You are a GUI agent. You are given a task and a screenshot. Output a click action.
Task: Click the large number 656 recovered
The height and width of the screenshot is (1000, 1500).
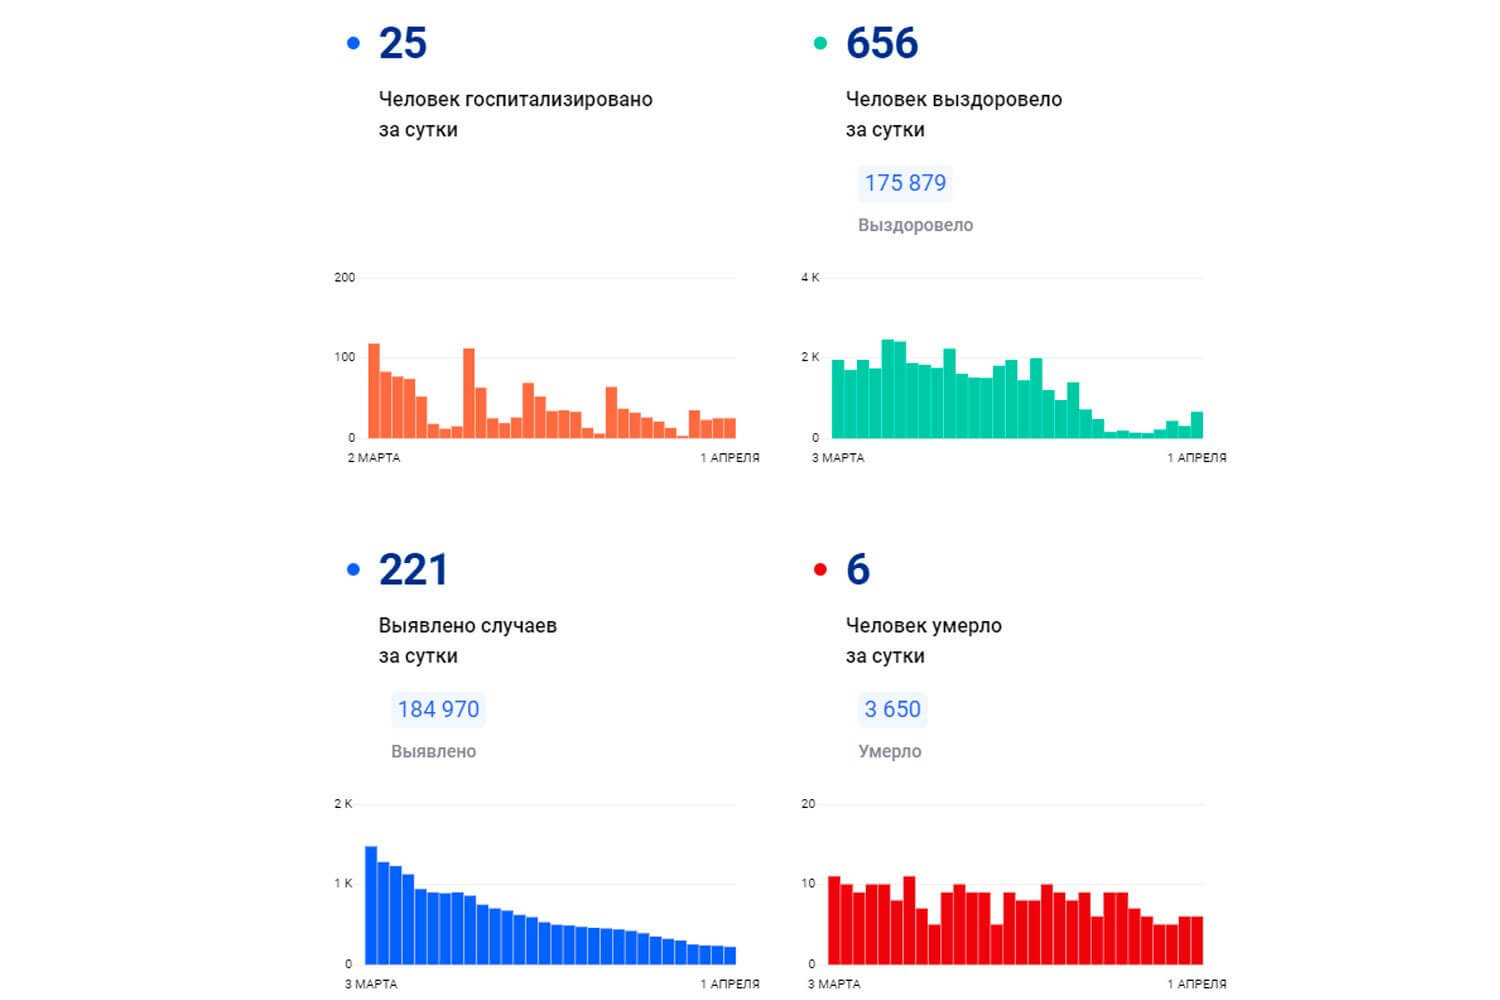(882, 43)
